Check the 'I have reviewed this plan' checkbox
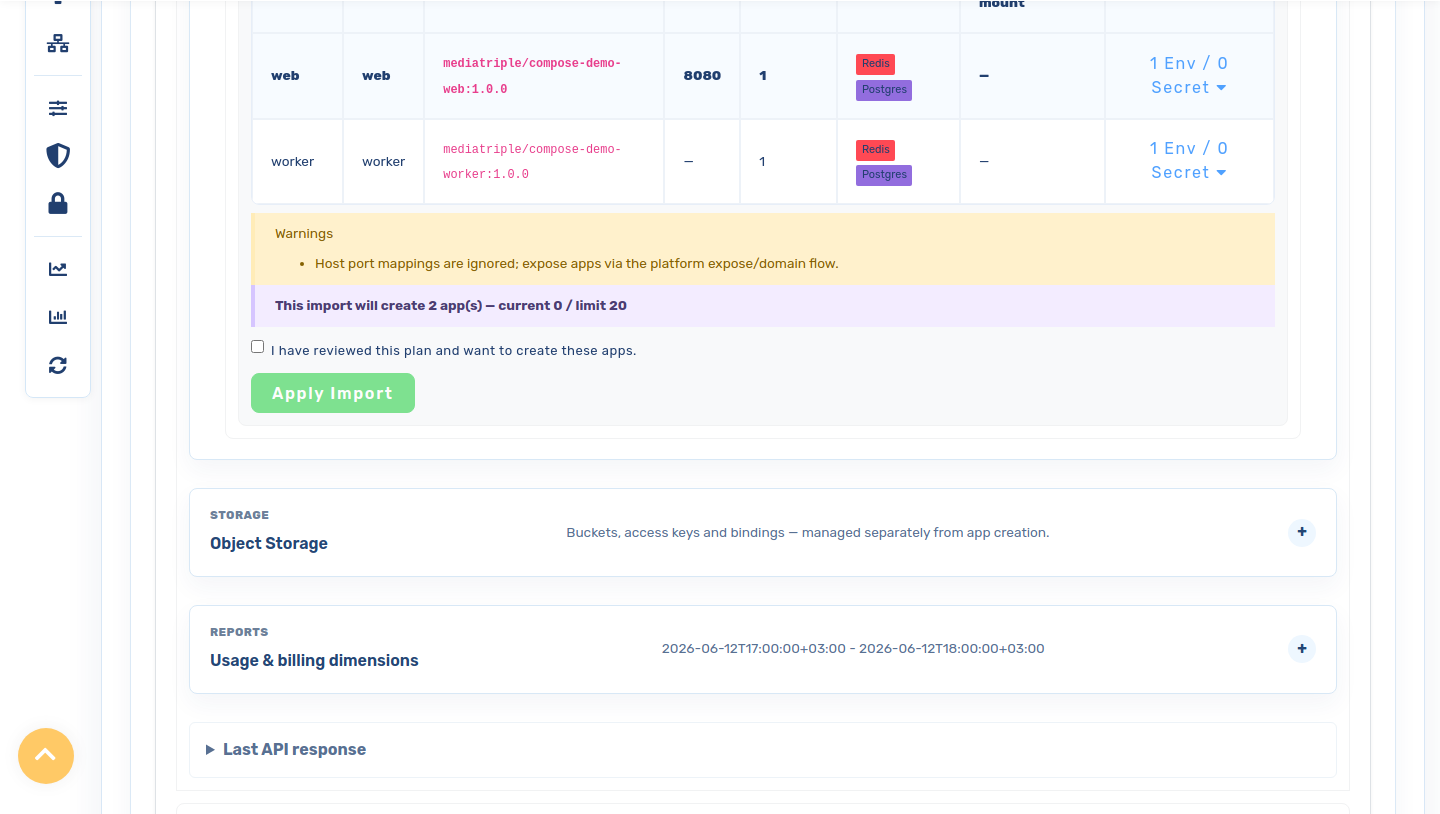Image resolution: width=1440 pixels, height=814 pixels. [x=258, y=347]
